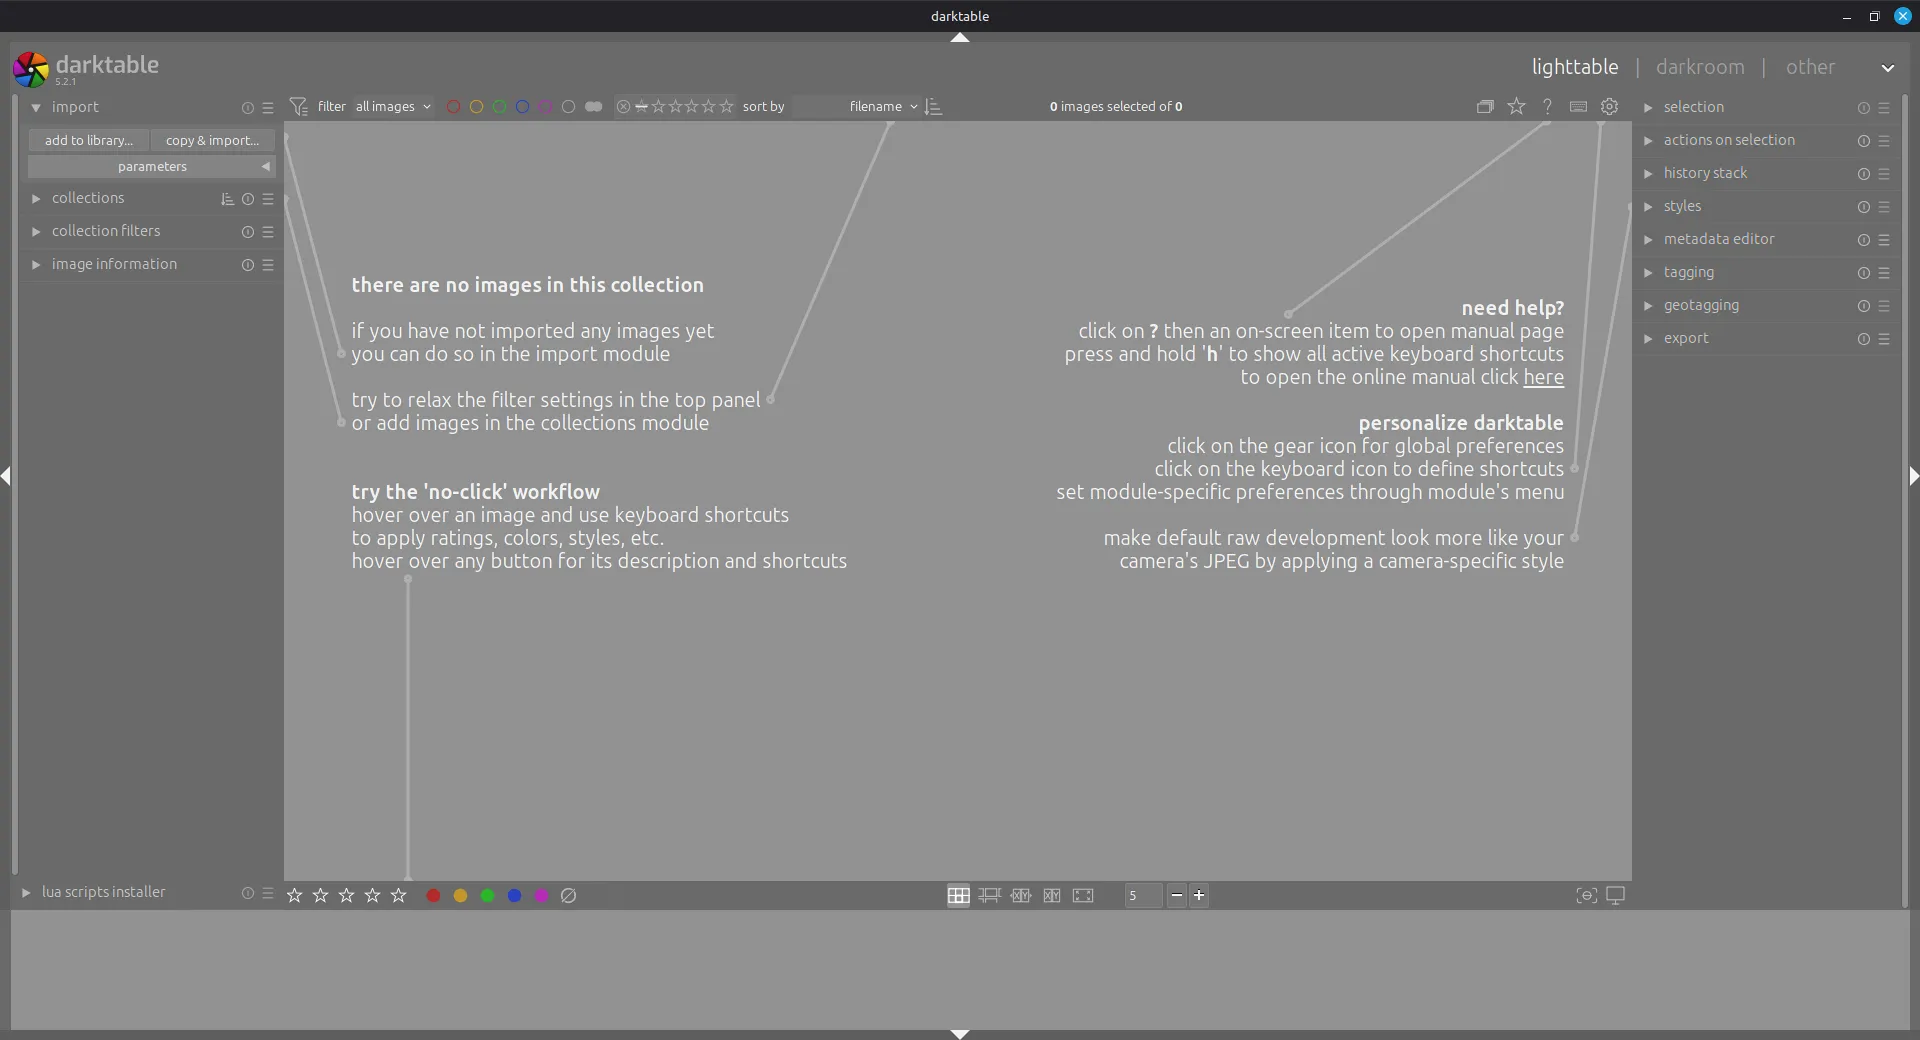Toggle the blue color label filter circle
1920x1040 pixels.
tap(522, 106)
